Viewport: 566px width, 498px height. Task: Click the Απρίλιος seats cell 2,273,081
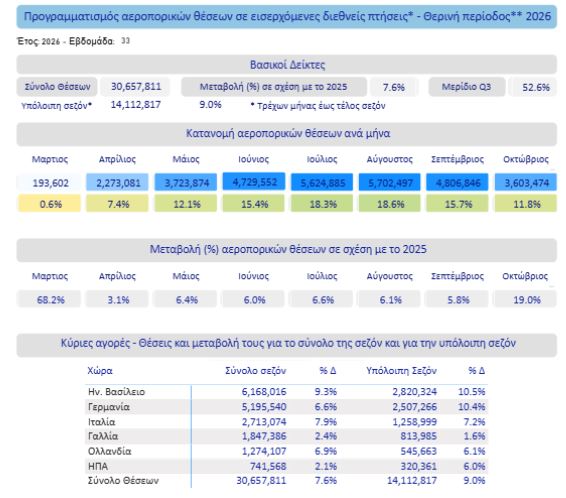[x=117, y=183]
